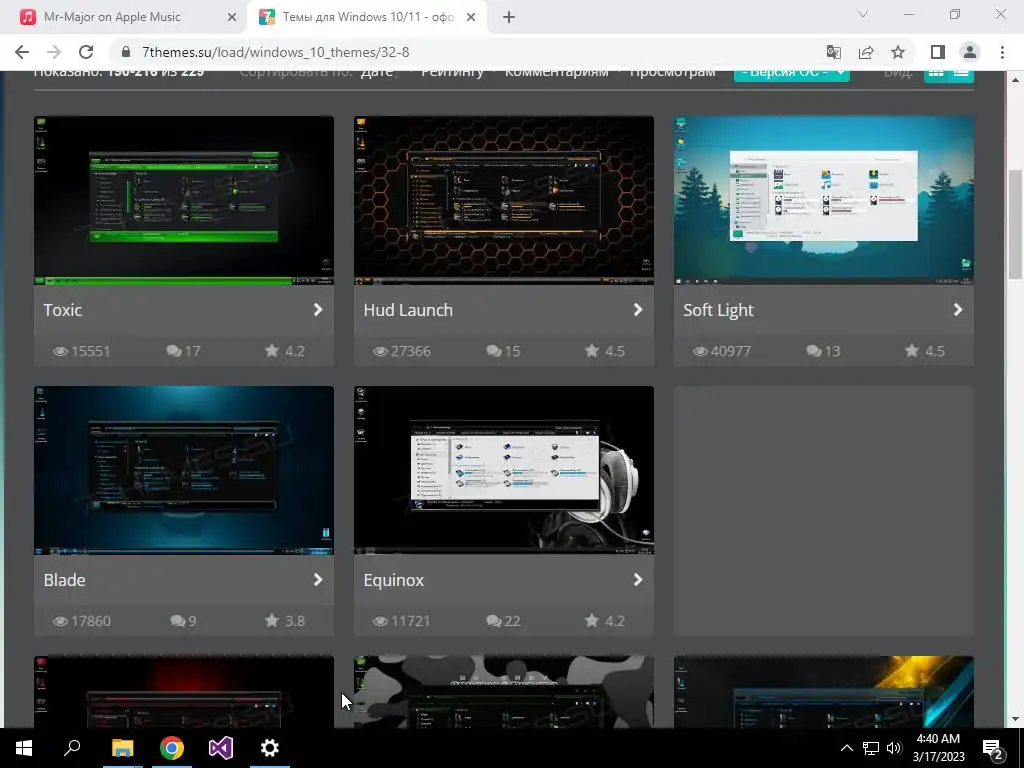
Task: Click the views eye icon under Soft Light
Action: (700, 351)
